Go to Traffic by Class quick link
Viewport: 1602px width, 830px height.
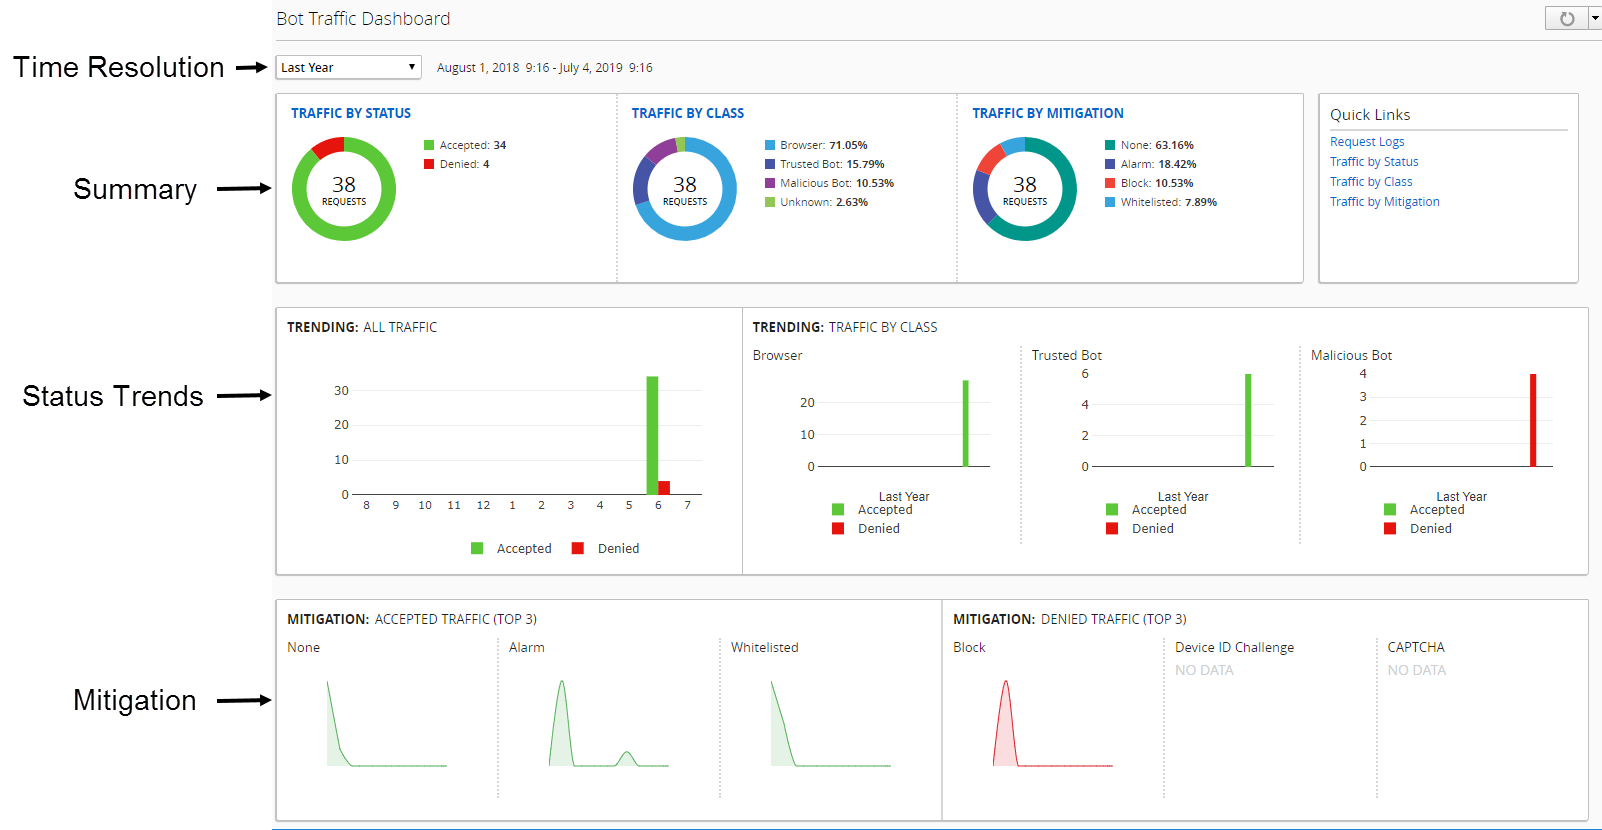click(1371, 182)
